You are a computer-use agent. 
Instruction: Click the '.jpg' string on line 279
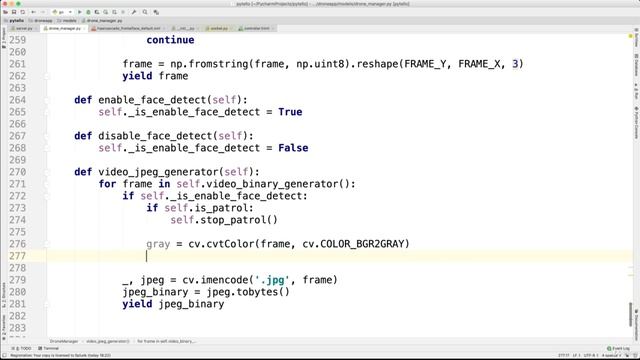272,280
